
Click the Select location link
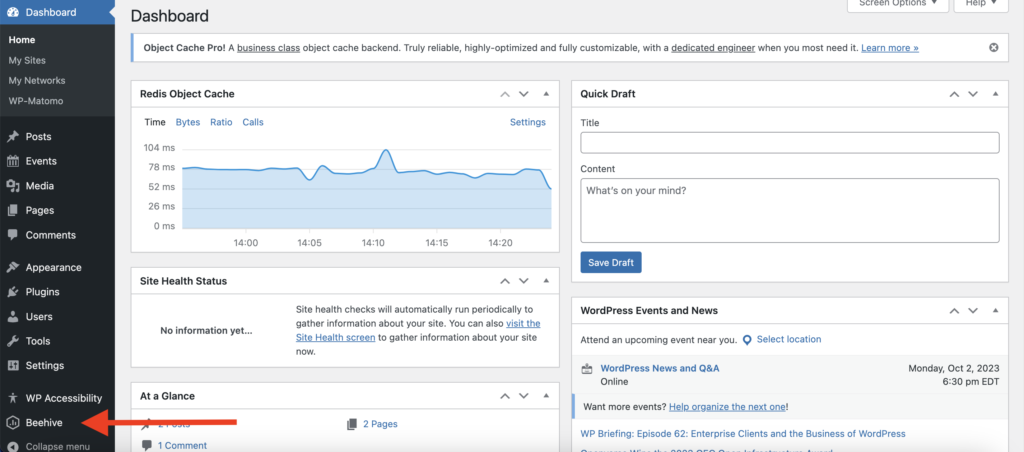[x=789, y=340]
